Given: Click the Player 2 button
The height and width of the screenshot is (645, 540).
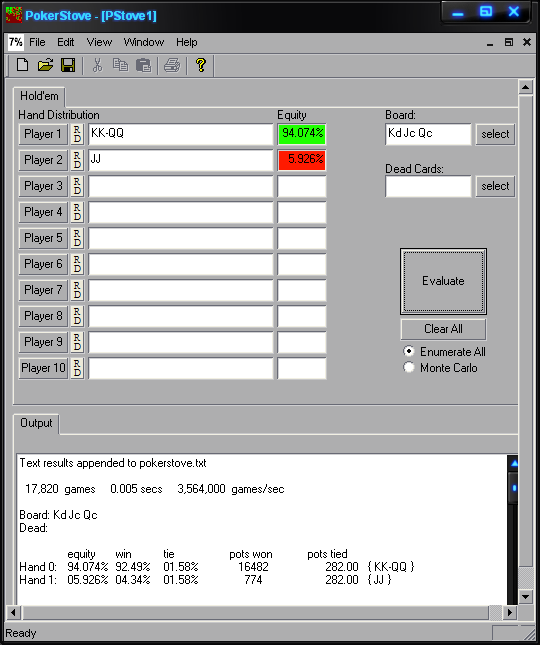Looking at the screenshot, I should [43, 160].
